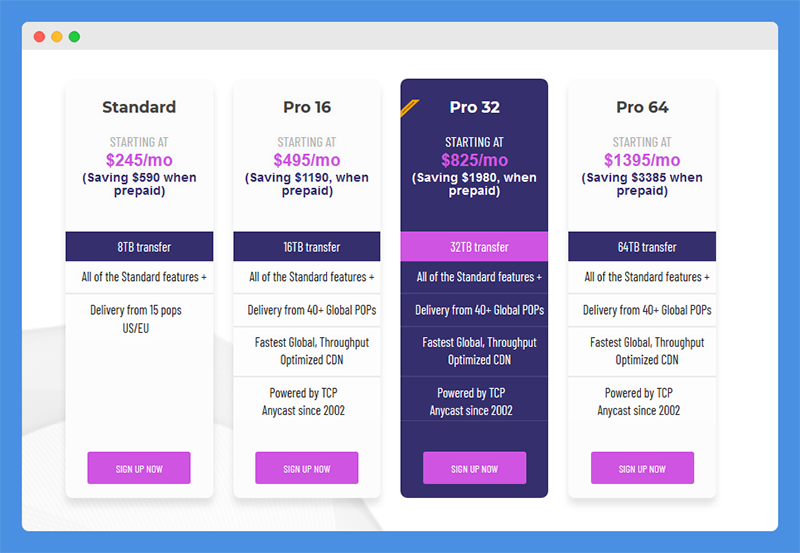The width and height of the screenshot is (800, 553).
Task: Sign up for the Pro 16 plan
Action: [x=307, y=468]
